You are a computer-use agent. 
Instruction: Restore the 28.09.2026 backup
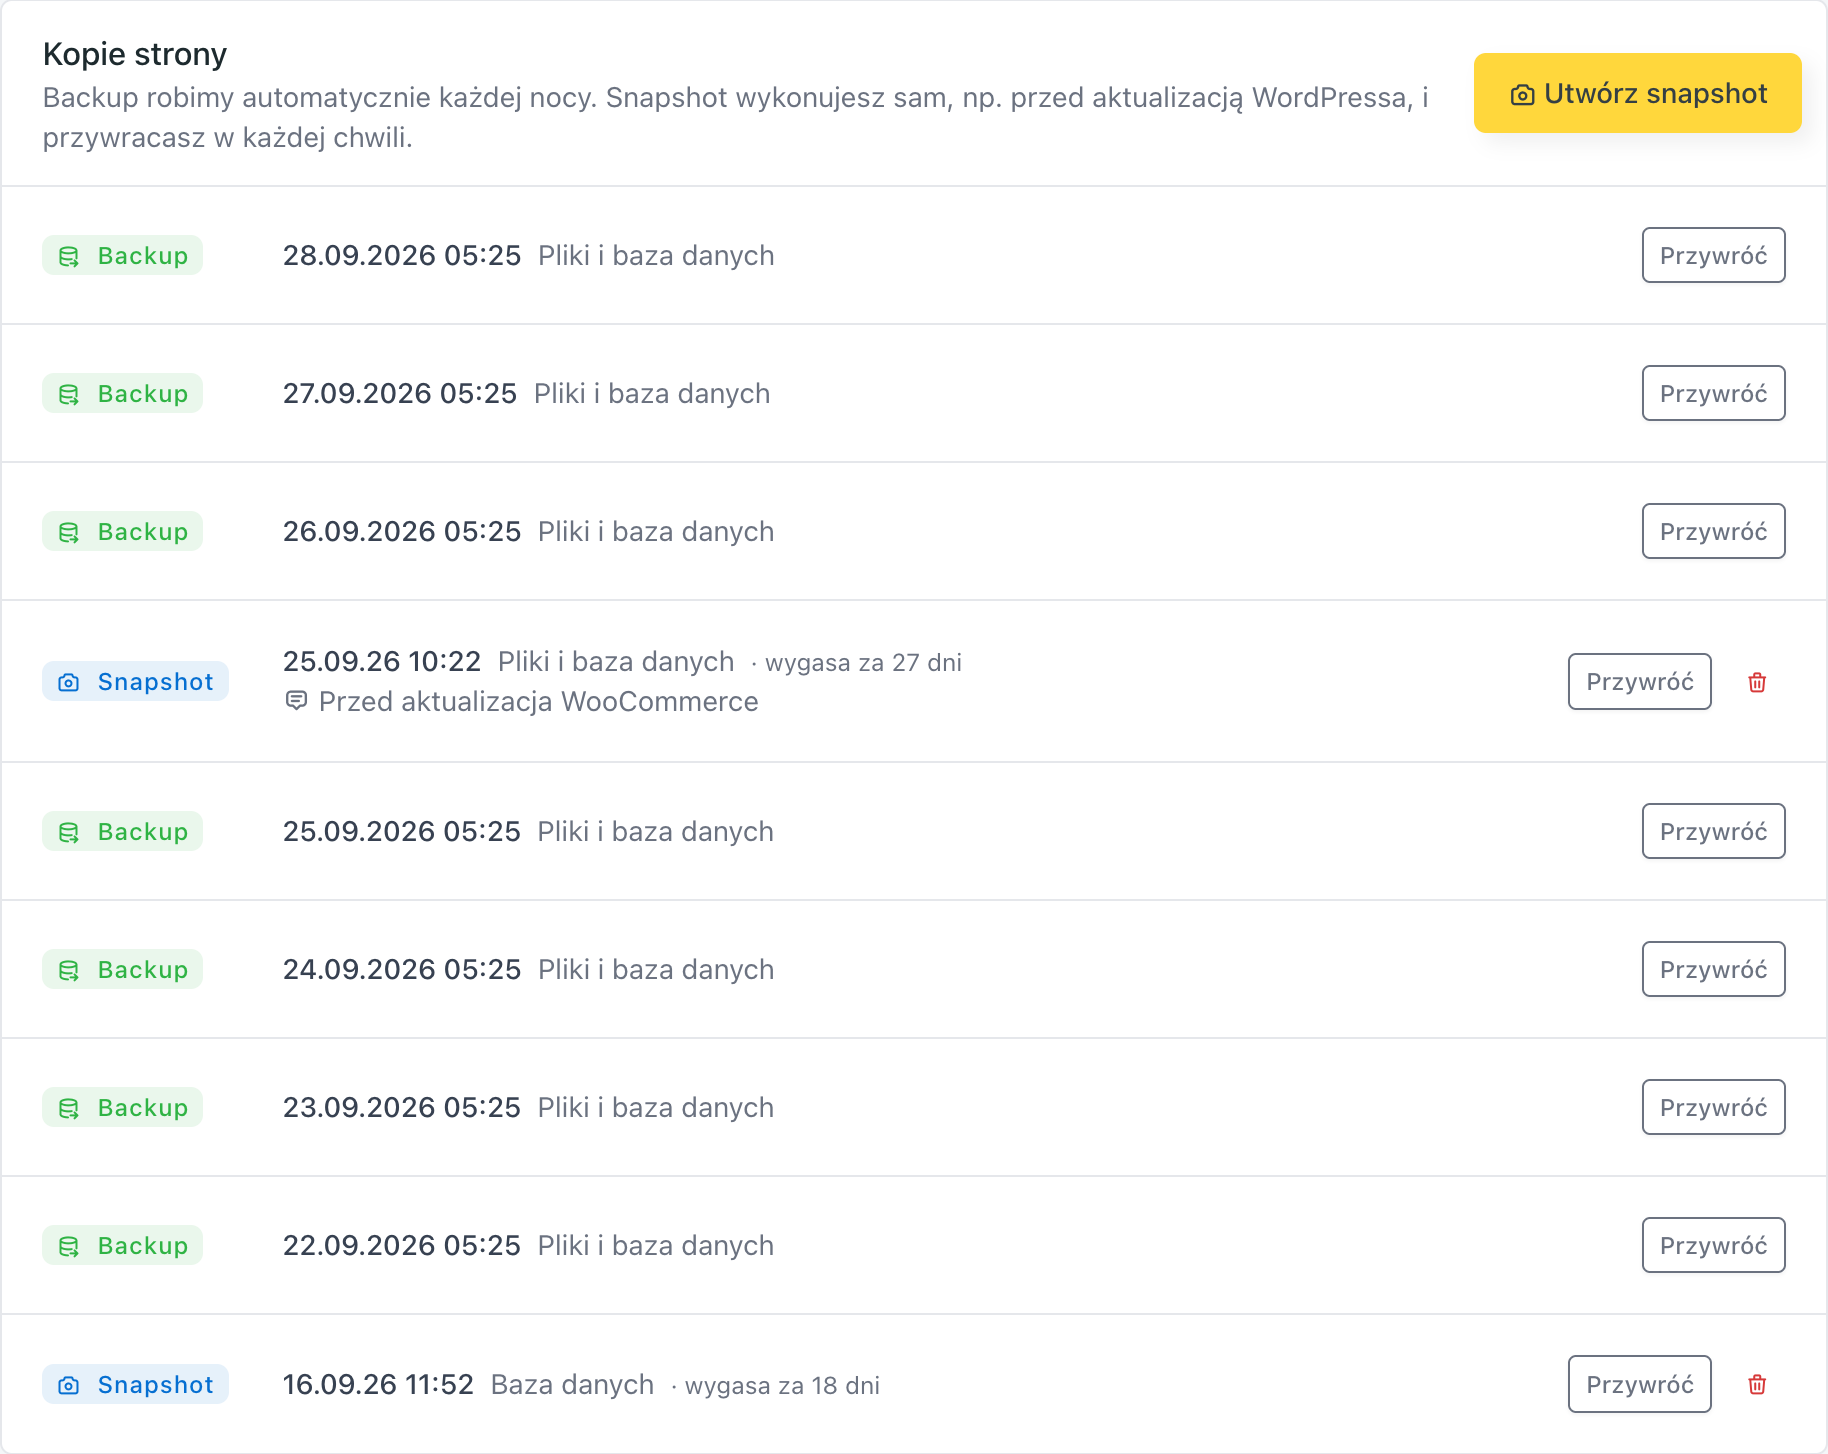1713,255
